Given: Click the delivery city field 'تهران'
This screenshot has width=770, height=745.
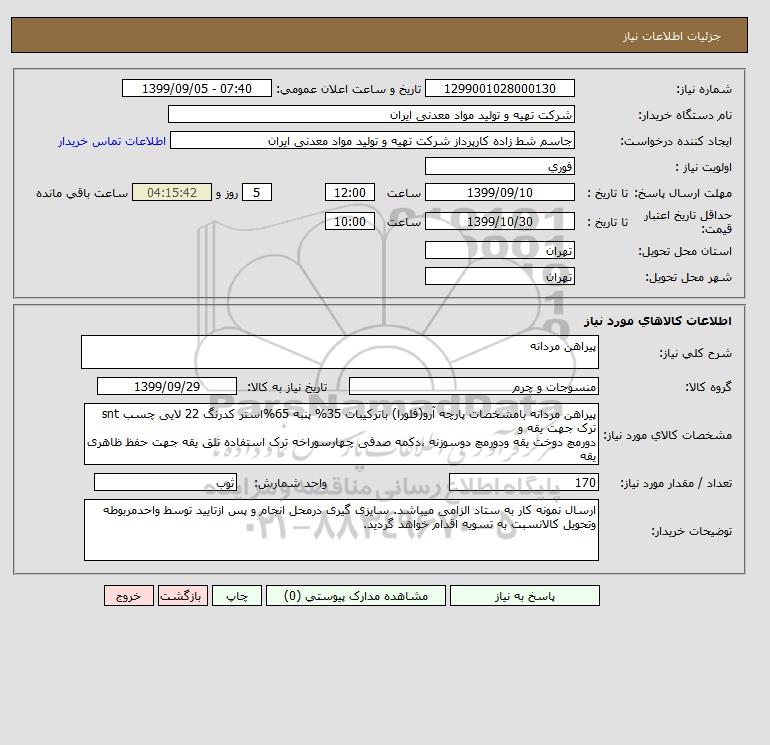Looking at the screenshot, I should pyautogui.click(x=499, y=276).
